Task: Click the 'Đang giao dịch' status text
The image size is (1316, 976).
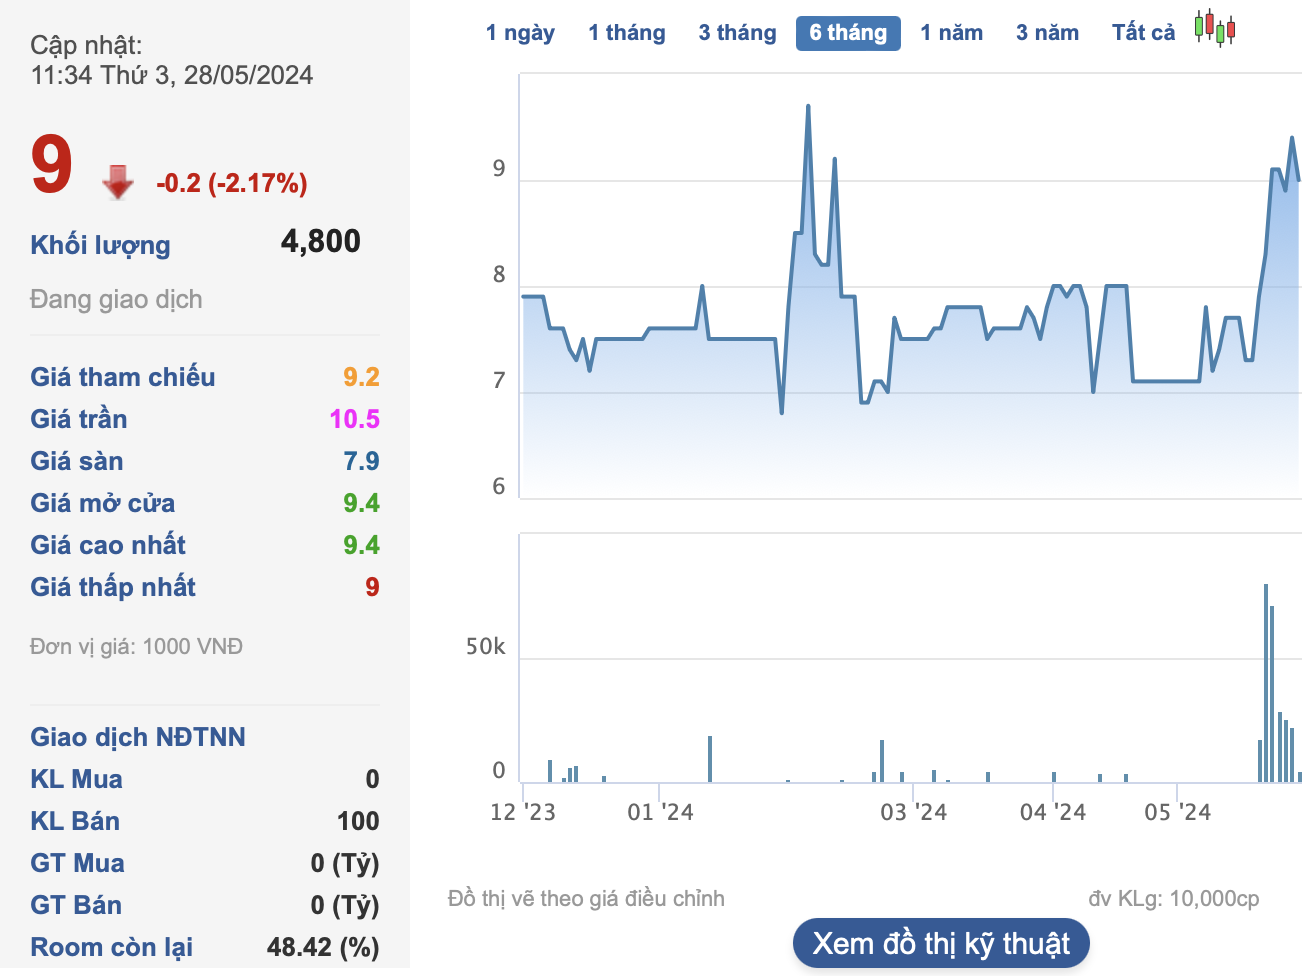Action: click(x=116, y=299)
